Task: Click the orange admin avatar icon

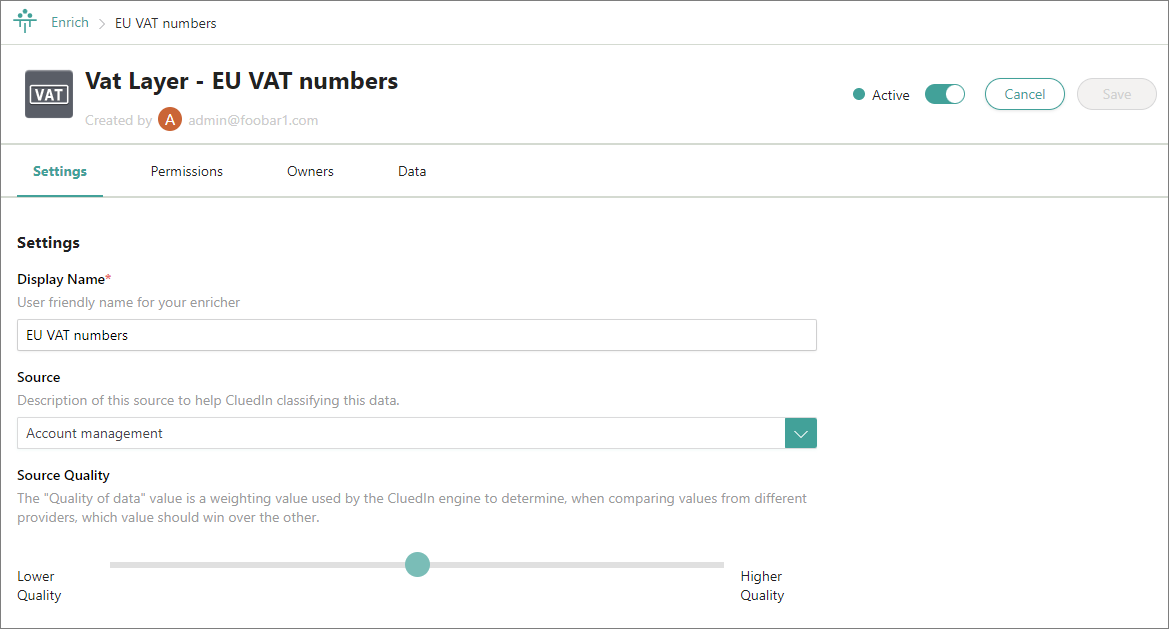Action: coord(170,120)
